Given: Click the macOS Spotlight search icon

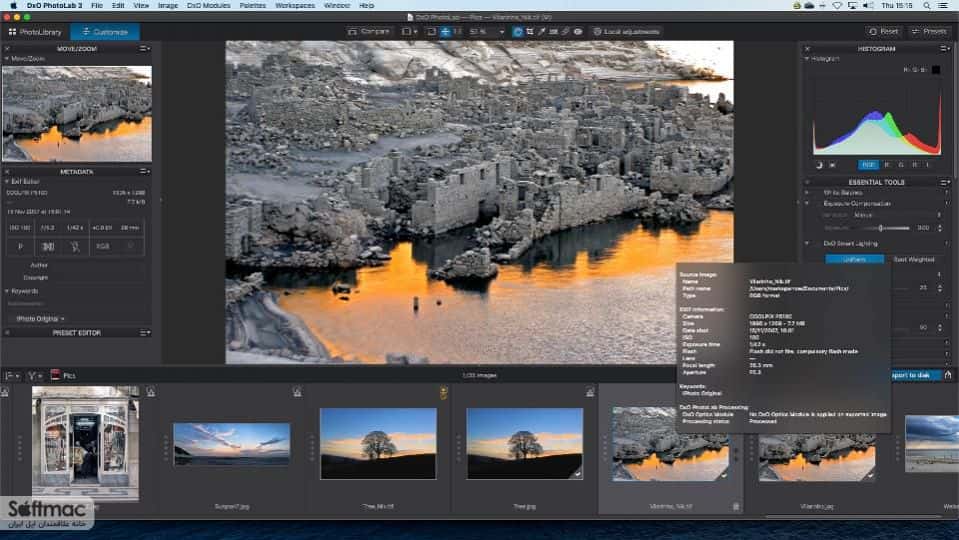Looking at the screenshot, I should (x=927, y=5).
